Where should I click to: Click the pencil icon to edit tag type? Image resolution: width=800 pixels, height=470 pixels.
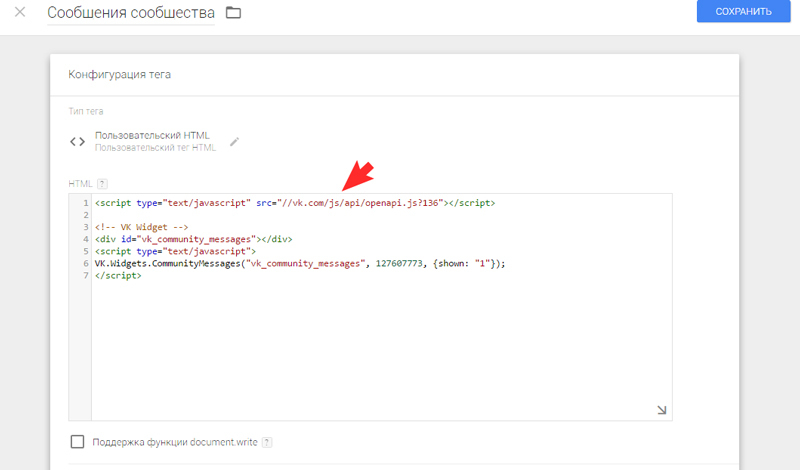(x=234, y=142)
